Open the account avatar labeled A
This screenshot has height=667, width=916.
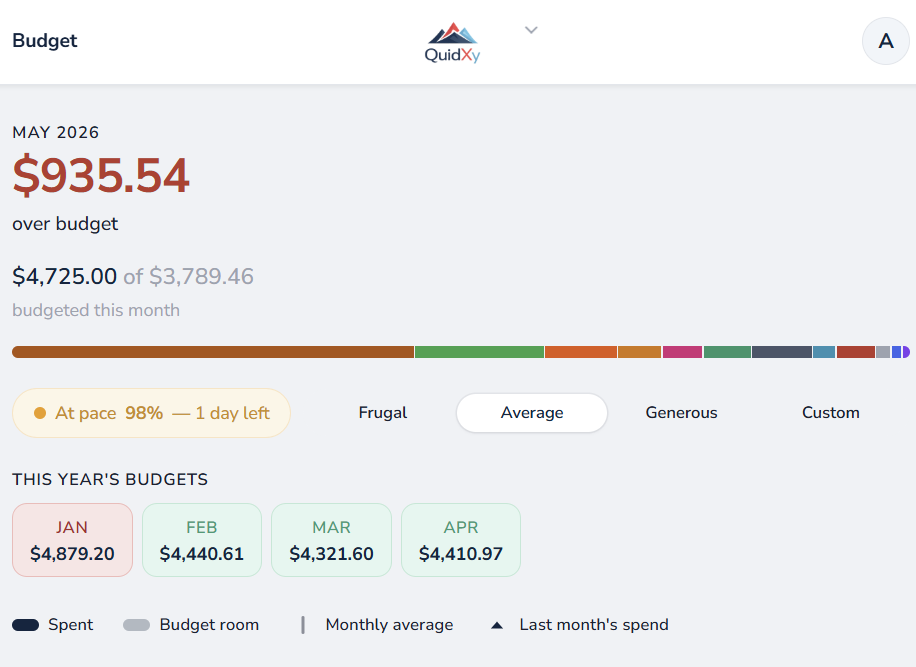(886, 41)
